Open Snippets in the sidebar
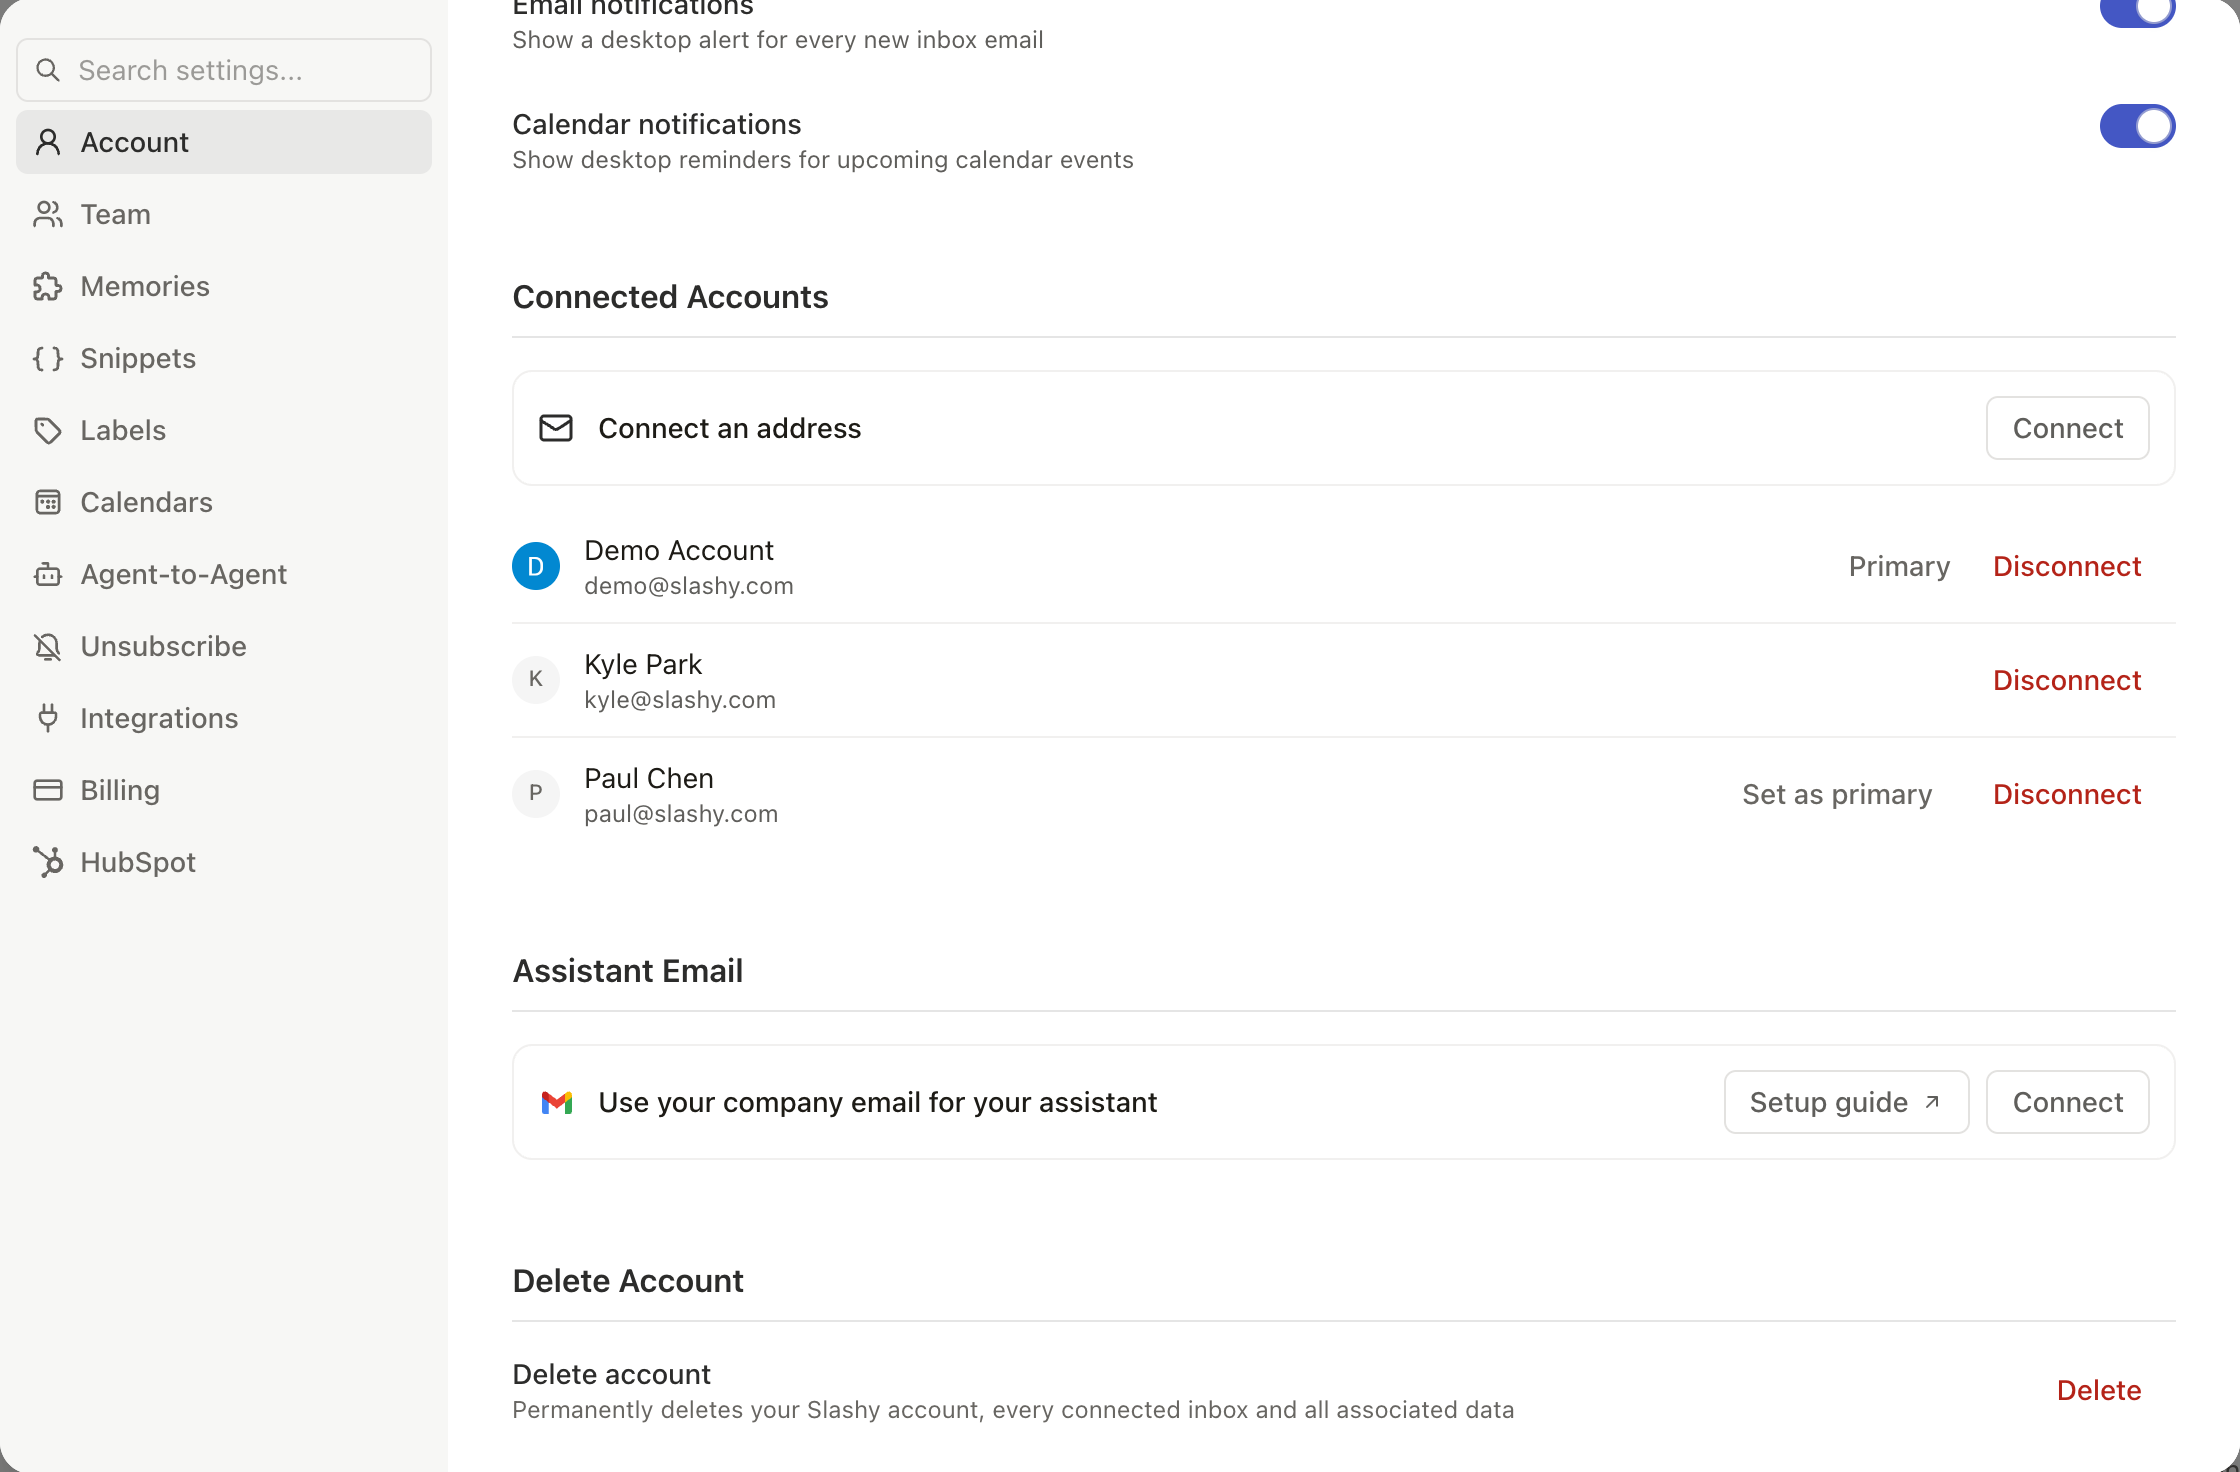Viewport: 2240px width, 1472px height. coord(224,358)
